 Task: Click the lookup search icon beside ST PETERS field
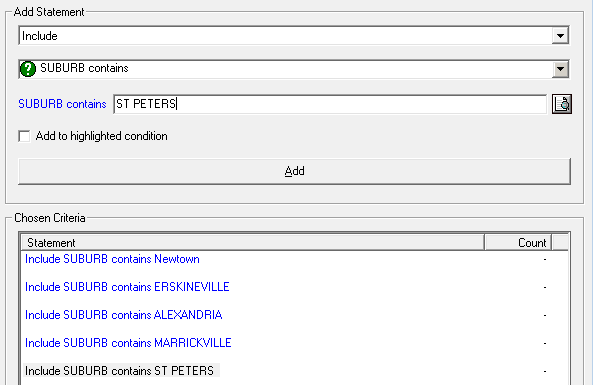562,104
